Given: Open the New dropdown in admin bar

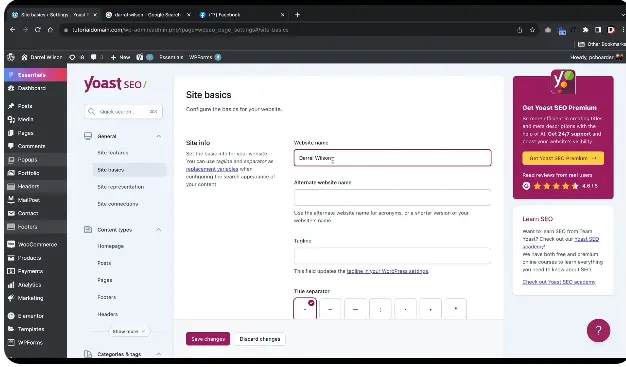Looking at the screenshot, I should tap(121, 57).
